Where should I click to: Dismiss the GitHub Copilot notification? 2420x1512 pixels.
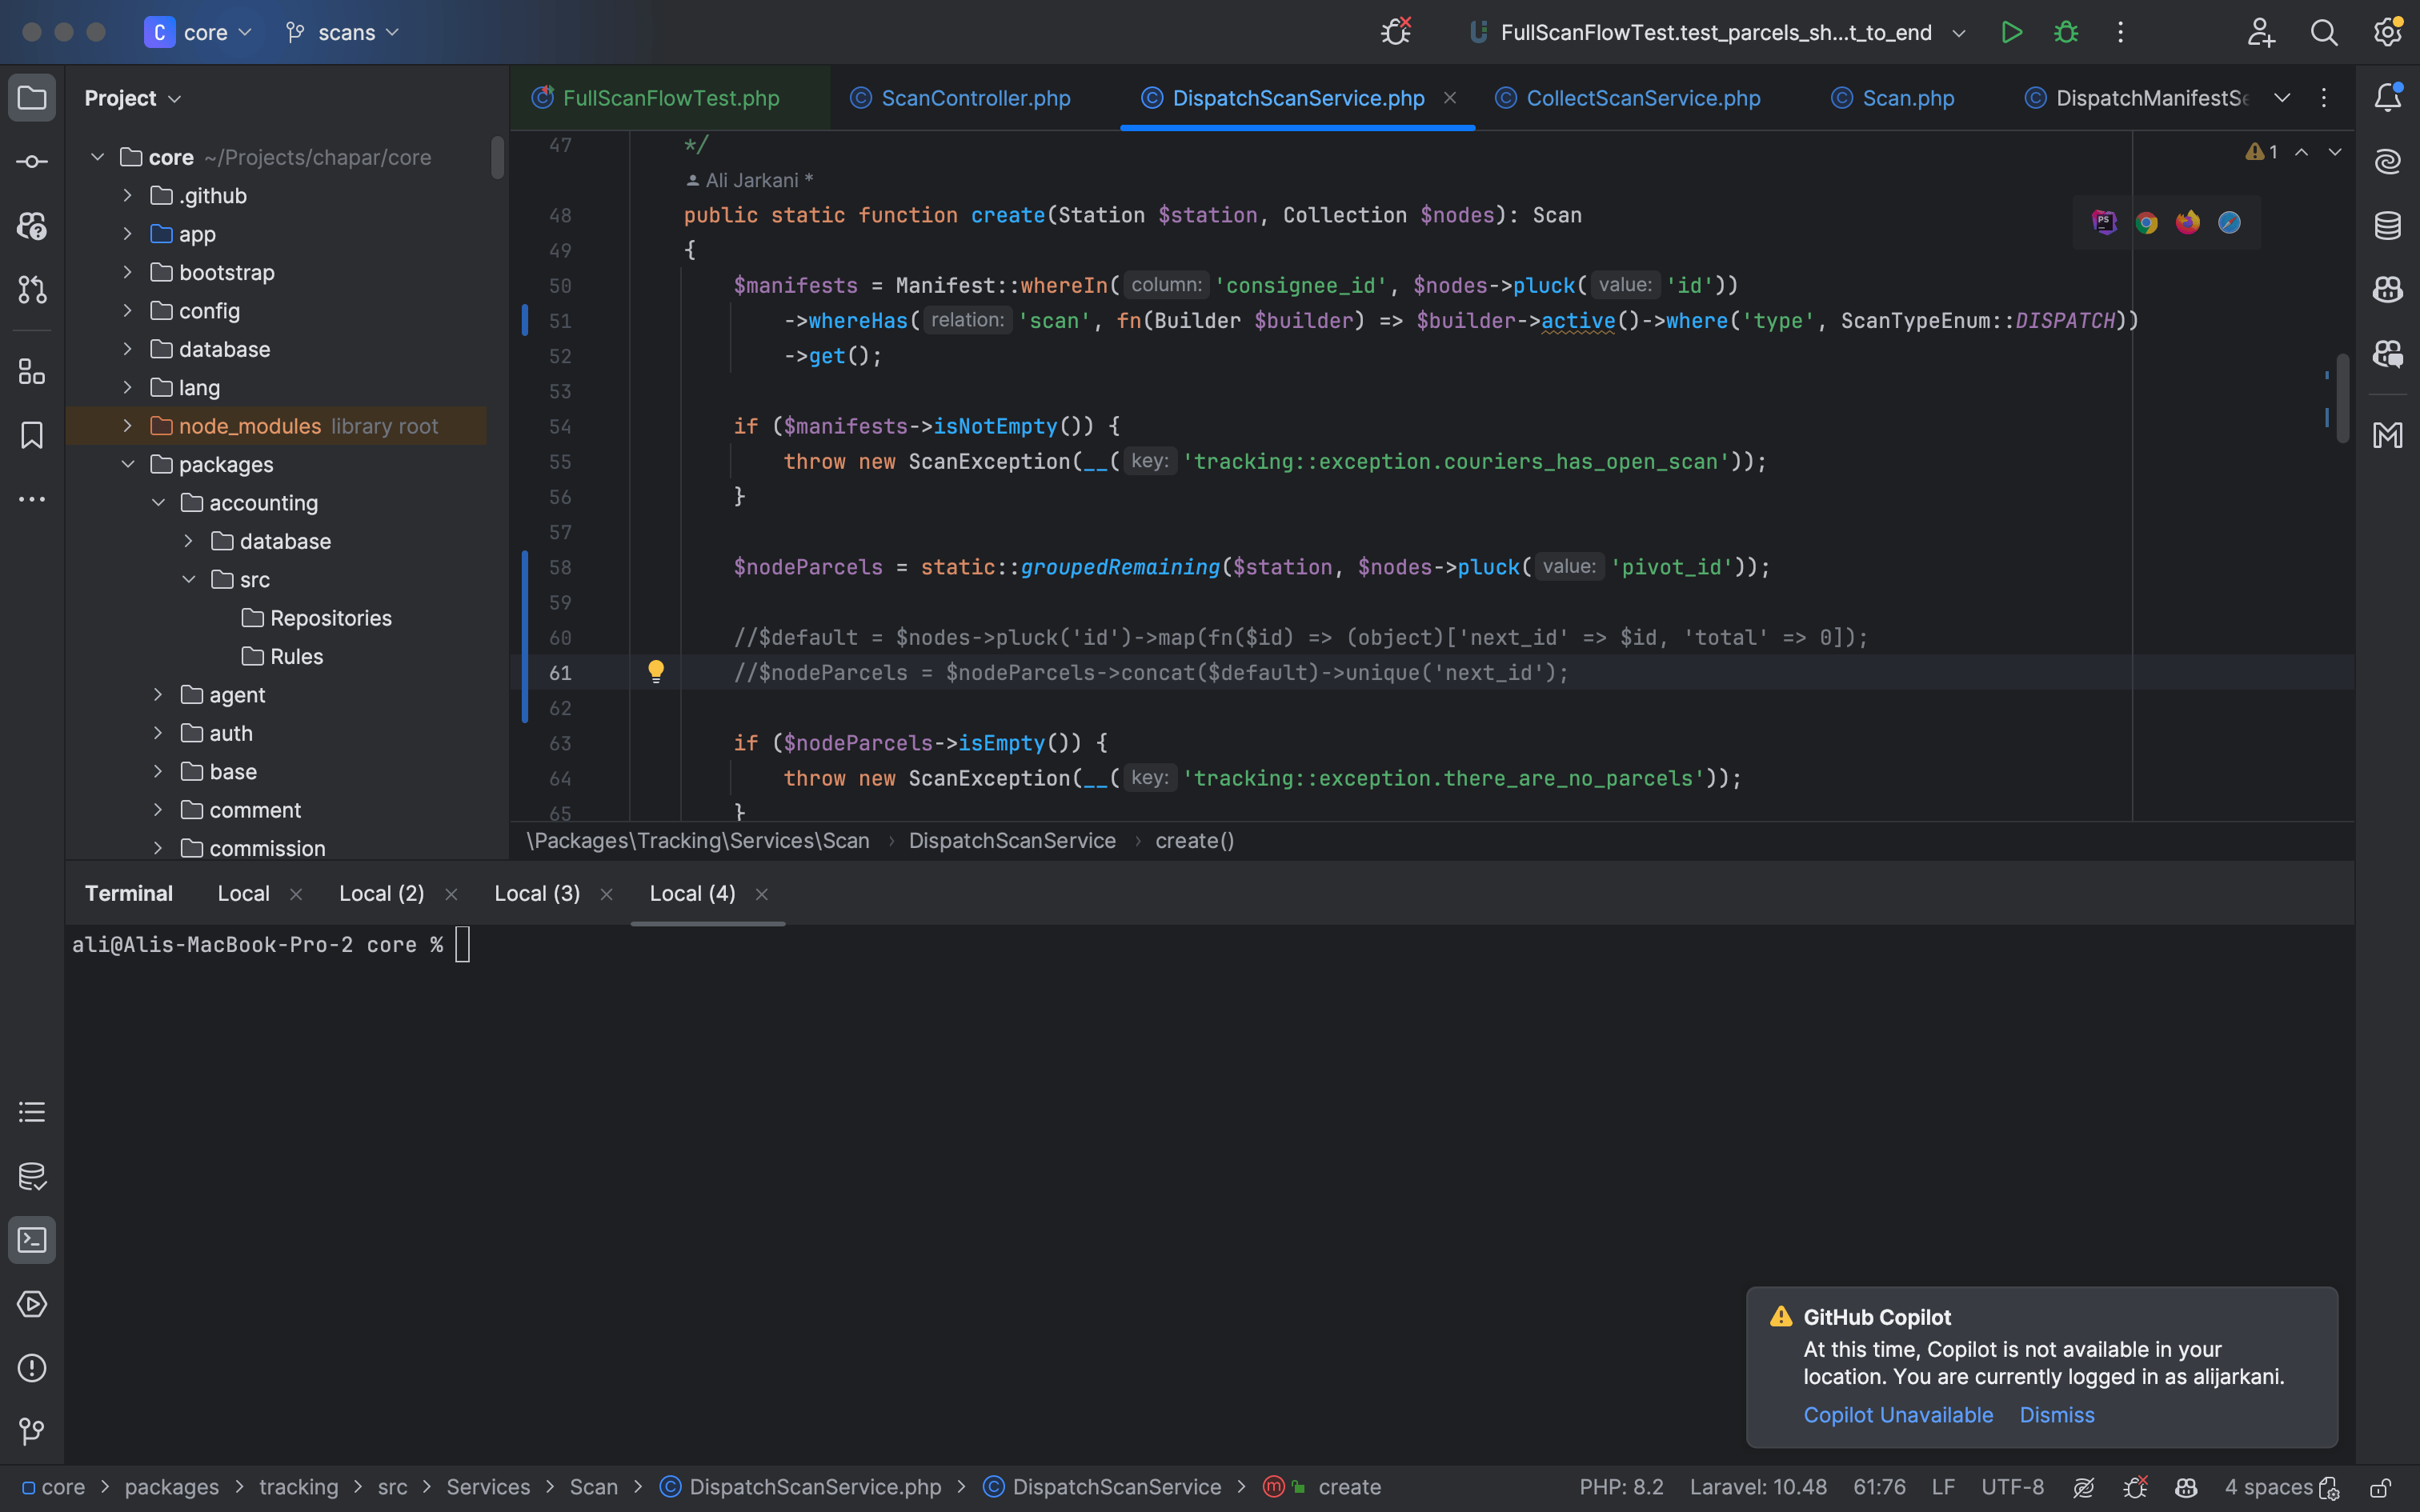click(2056, 1415)
